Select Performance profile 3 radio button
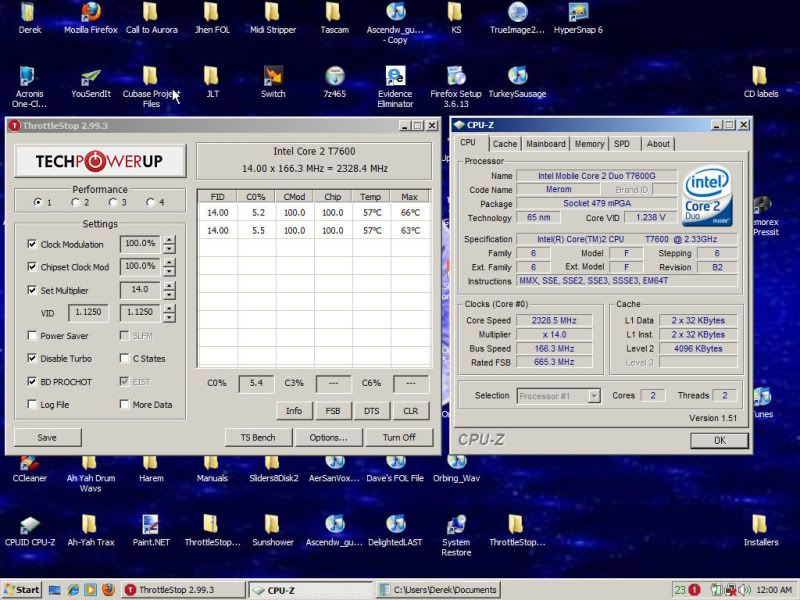800x600 pixels. click(x=113, y=202)
